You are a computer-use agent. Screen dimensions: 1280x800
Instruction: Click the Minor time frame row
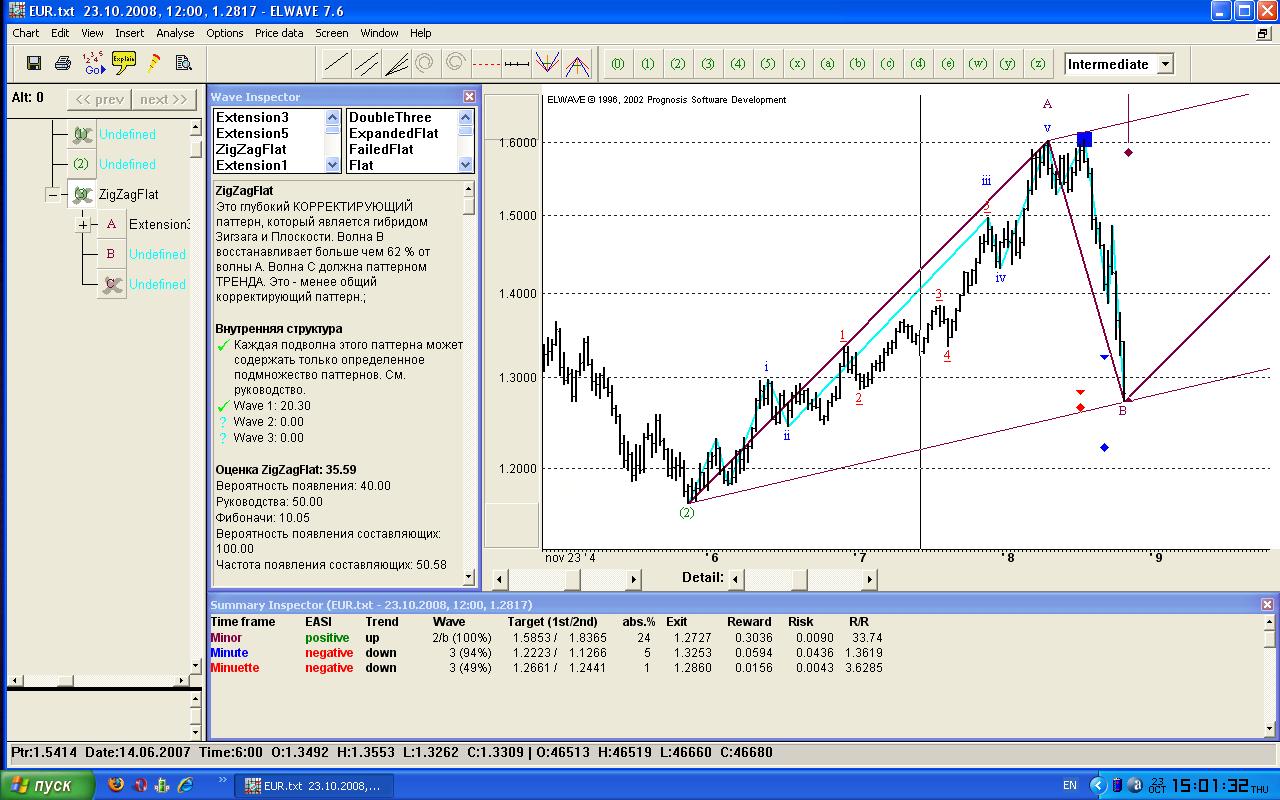(x=546, y=638)
